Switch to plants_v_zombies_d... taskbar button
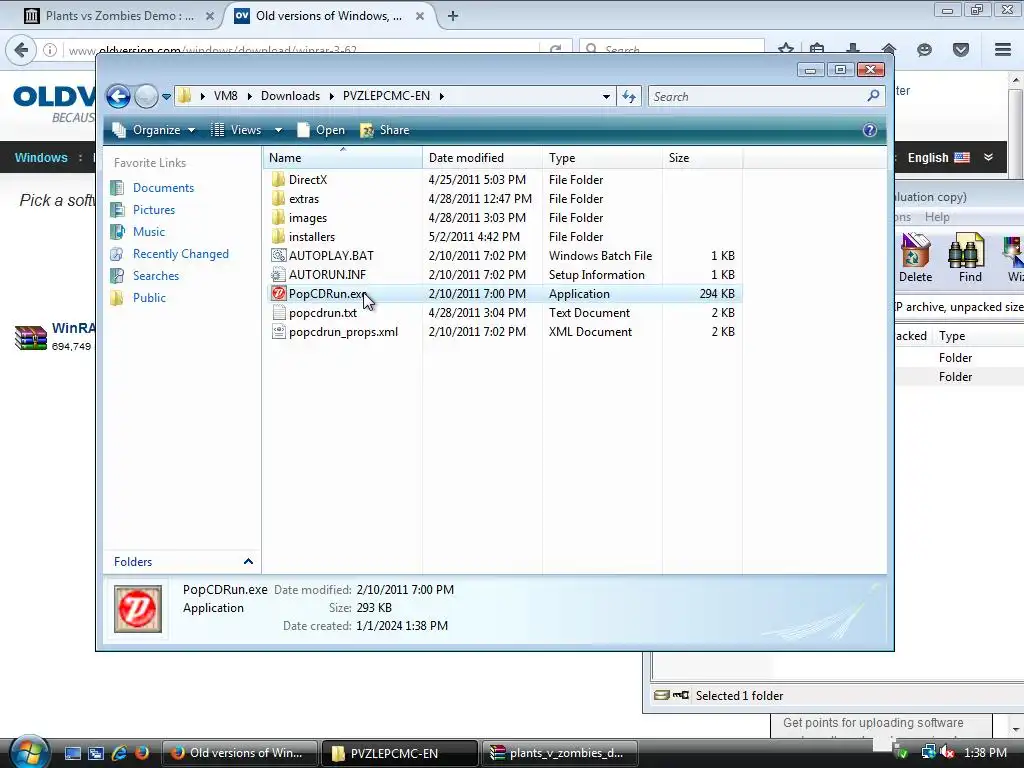This screenshot has height=768, width=1024. pos(559,753)
